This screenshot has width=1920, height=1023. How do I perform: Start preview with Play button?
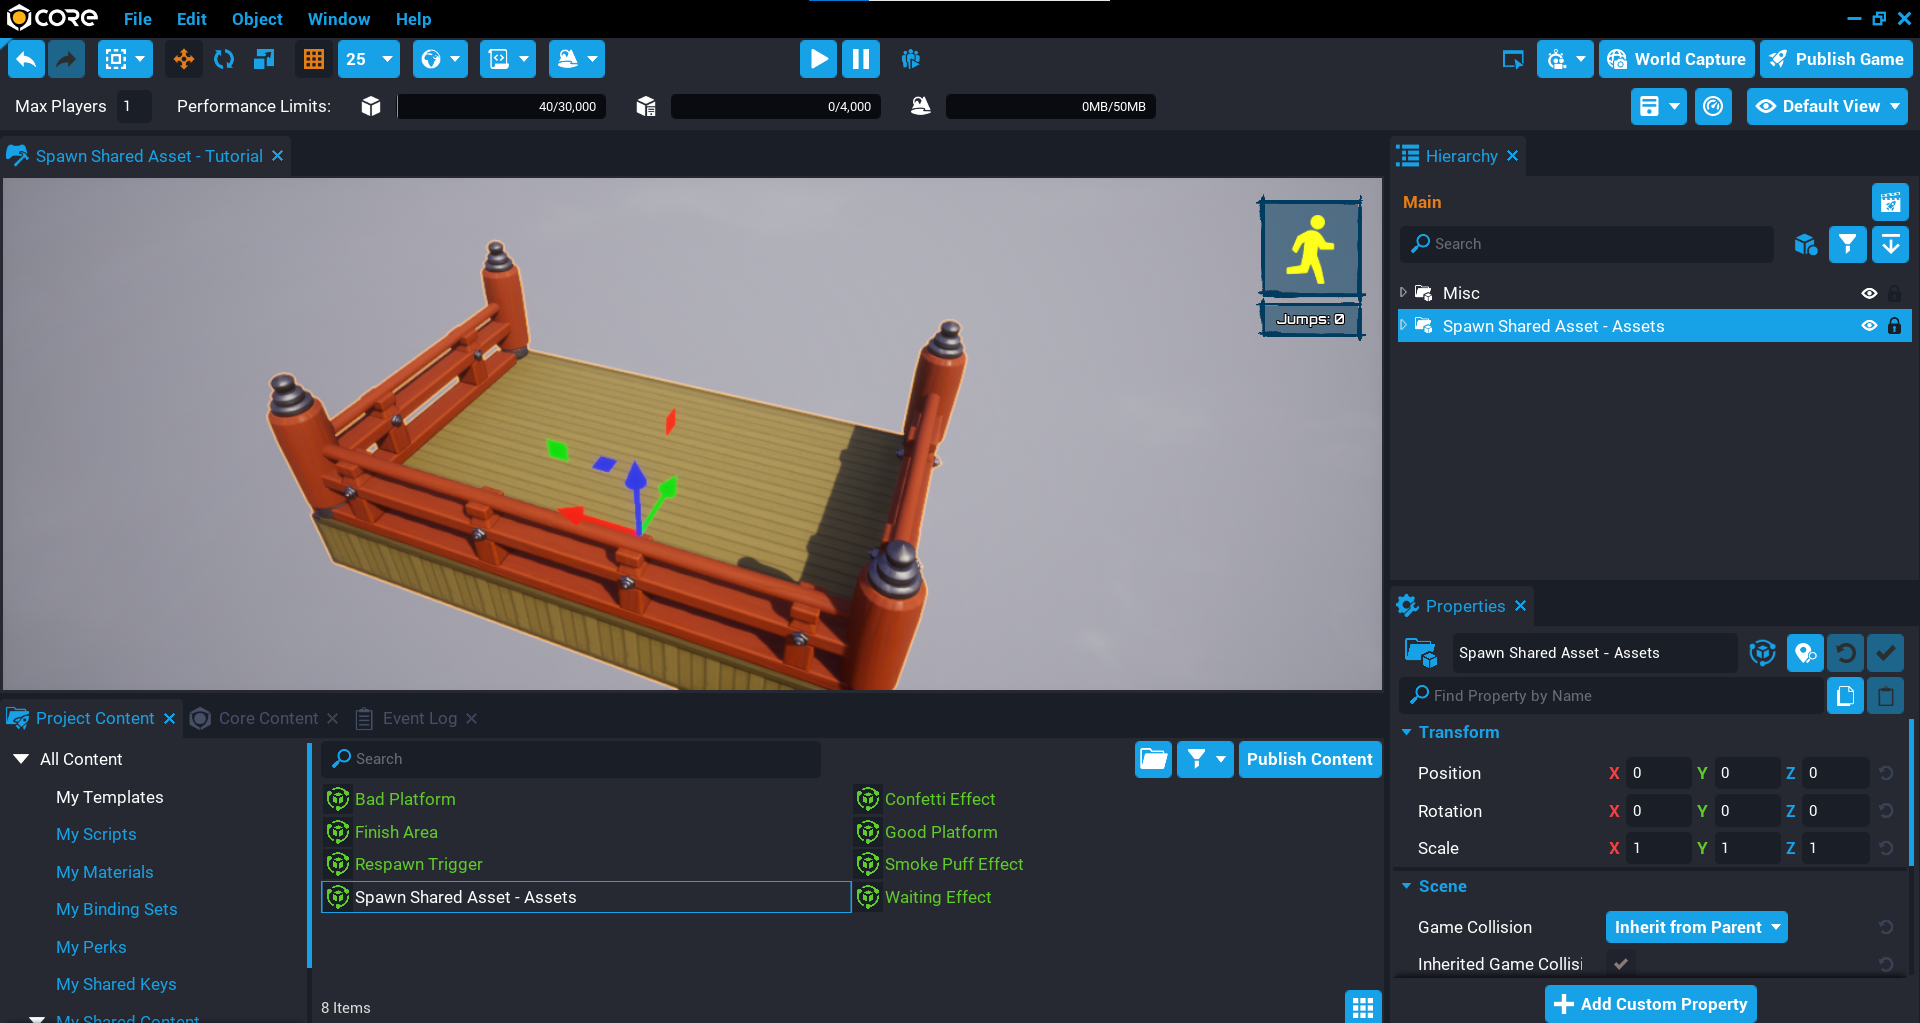coord(818,60)
